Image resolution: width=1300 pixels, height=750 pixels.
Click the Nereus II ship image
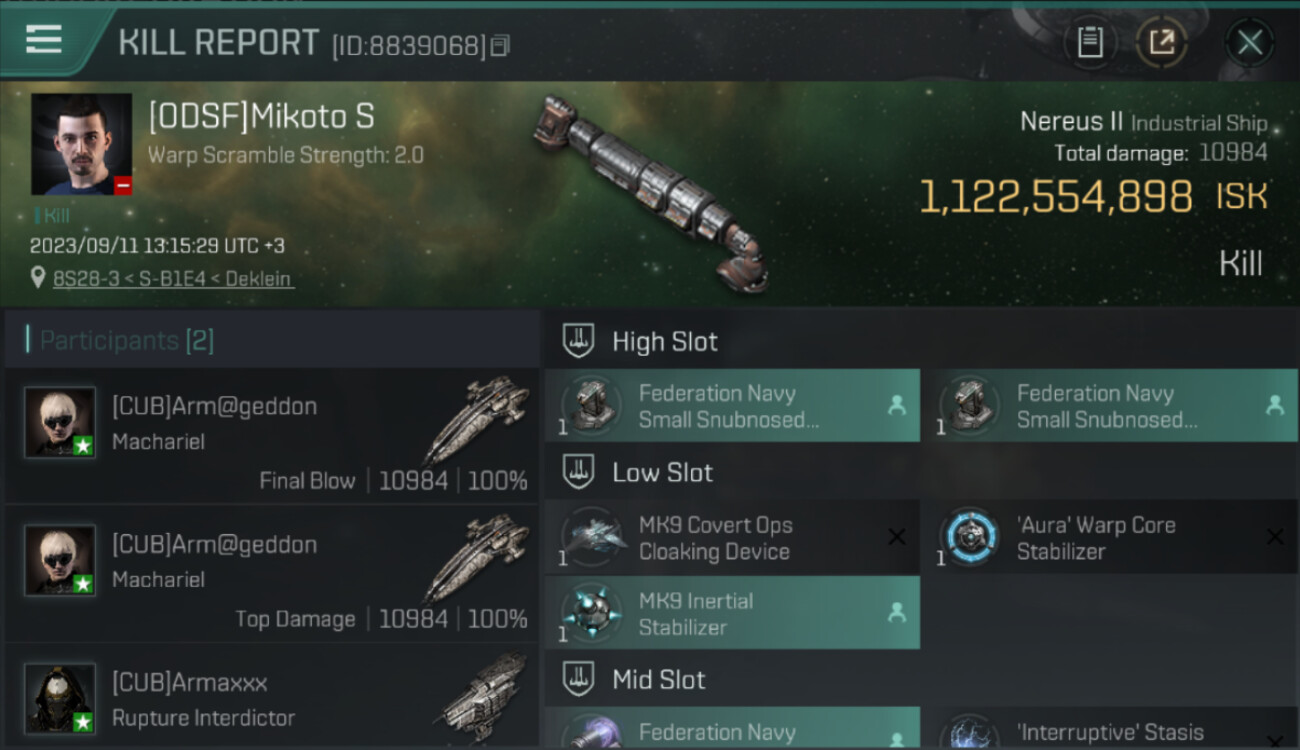(x=652, y=193)
